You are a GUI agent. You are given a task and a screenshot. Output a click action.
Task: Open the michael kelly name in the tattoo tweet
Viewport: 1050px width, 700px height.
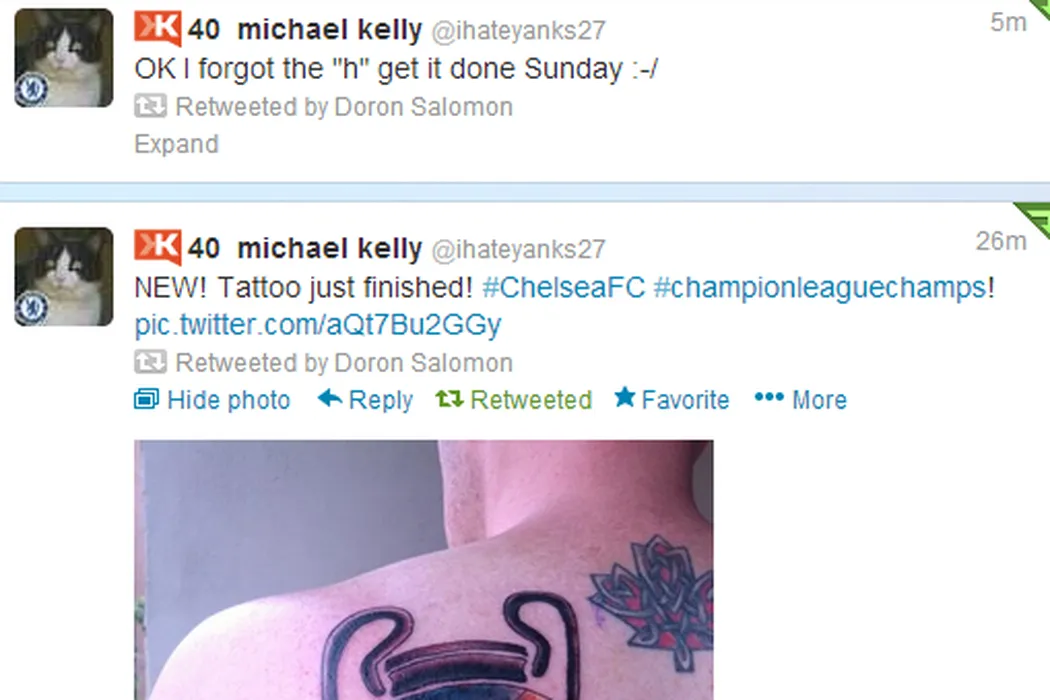click(329, 249)
